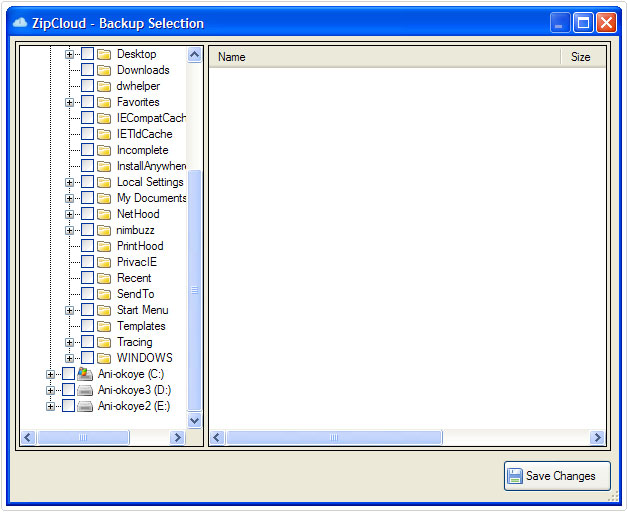Expand the Ani-okoye3 (D:) drive node
Screen dimensions: 628x512
[50, 390]
